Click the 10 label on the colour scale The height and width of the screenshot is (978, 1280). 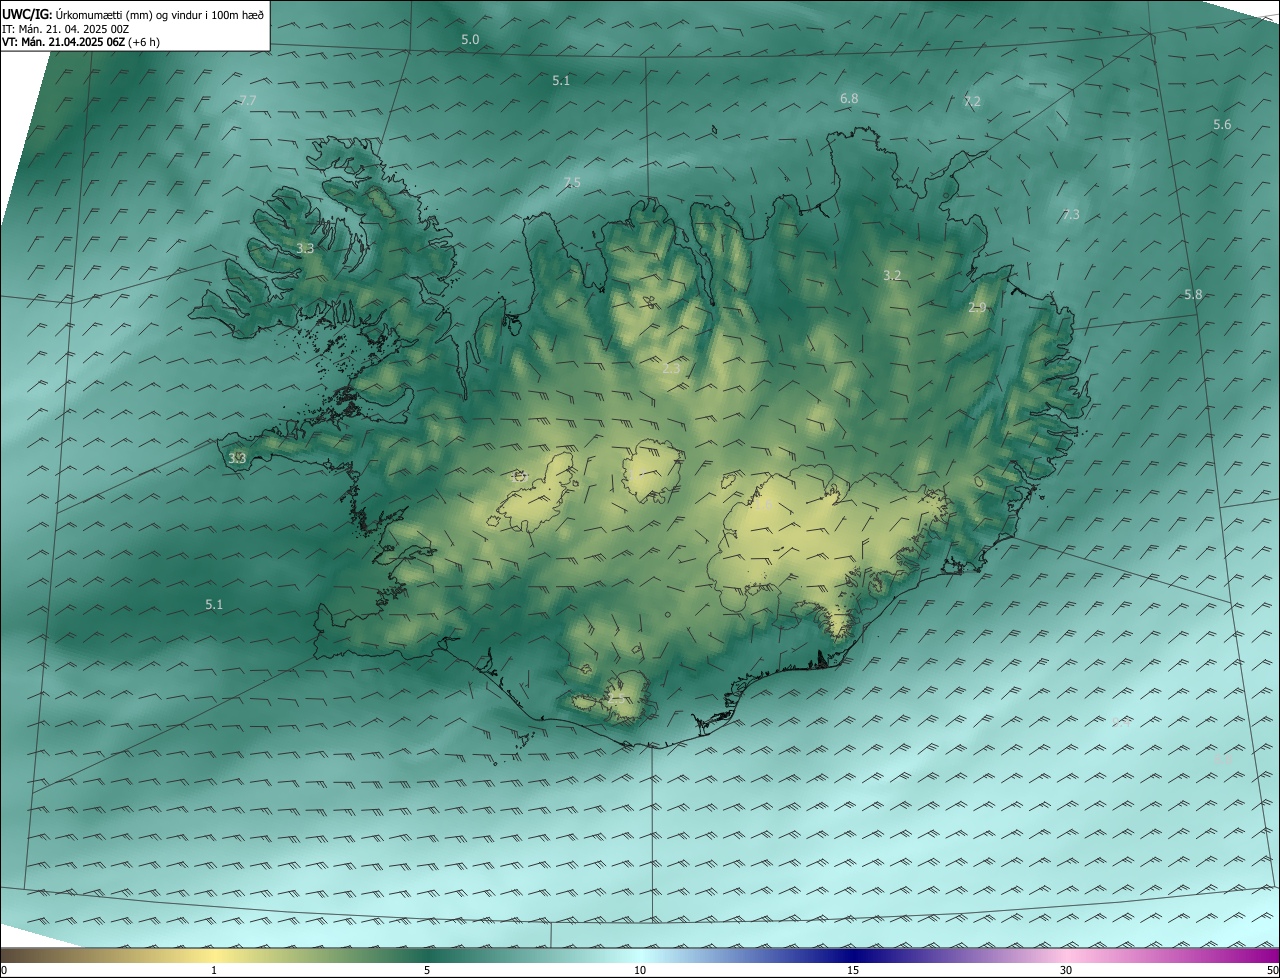pos(640,970)
